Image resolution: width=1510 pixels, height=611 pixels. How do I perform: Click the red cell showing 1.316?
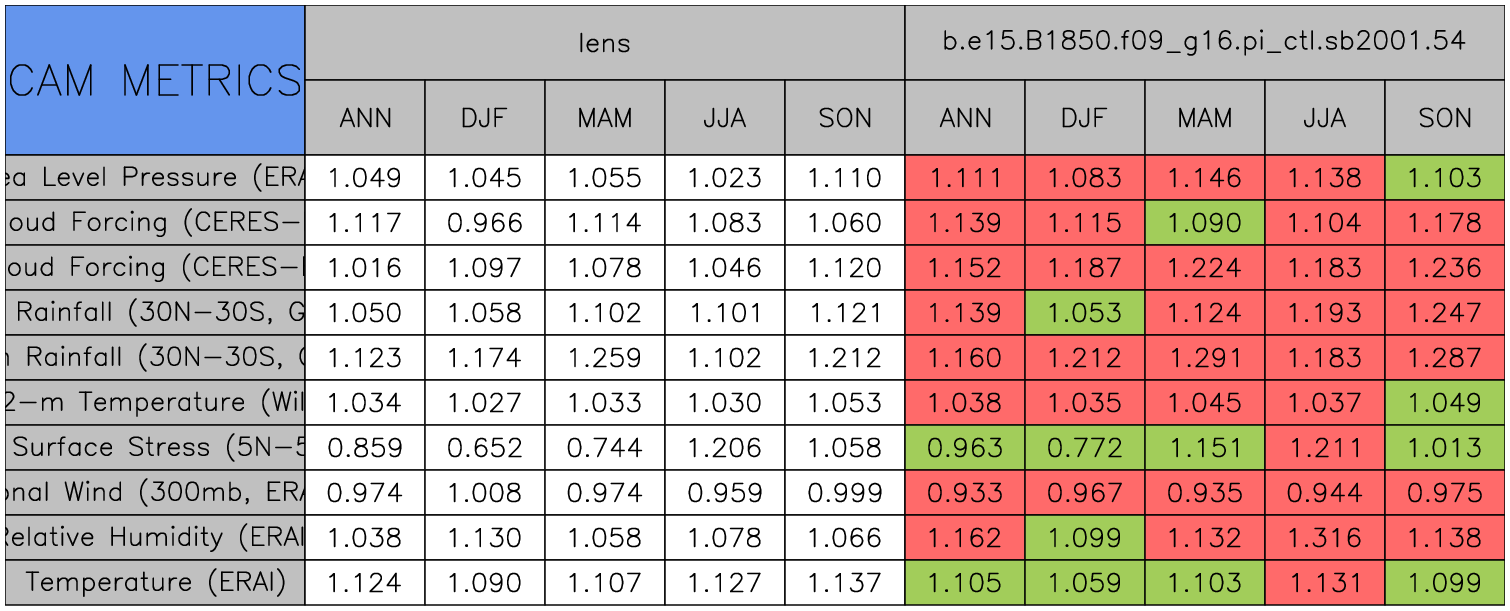coord(1324,537)
